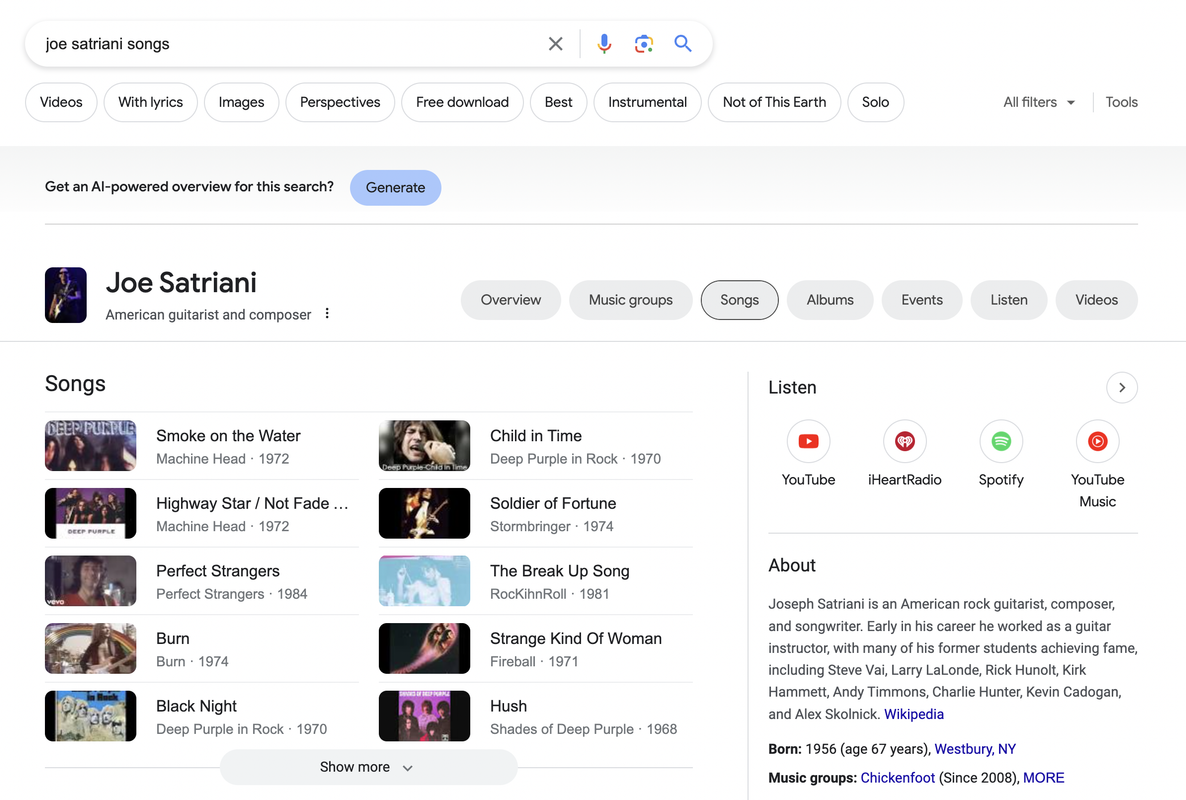The image size is (1186, 800).
Task: Open the Events tab
Action: click(x=922, y=300)
